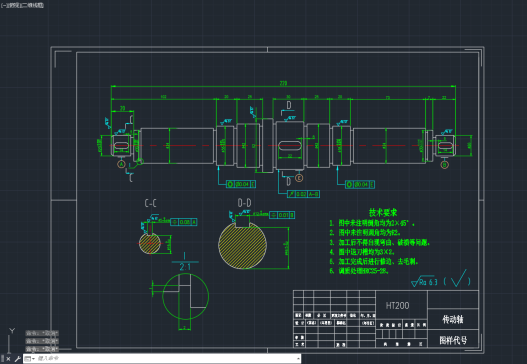Select the 229 overall length dimension
The width and height of the screenshot is (527, 364).
click(283, 83)
